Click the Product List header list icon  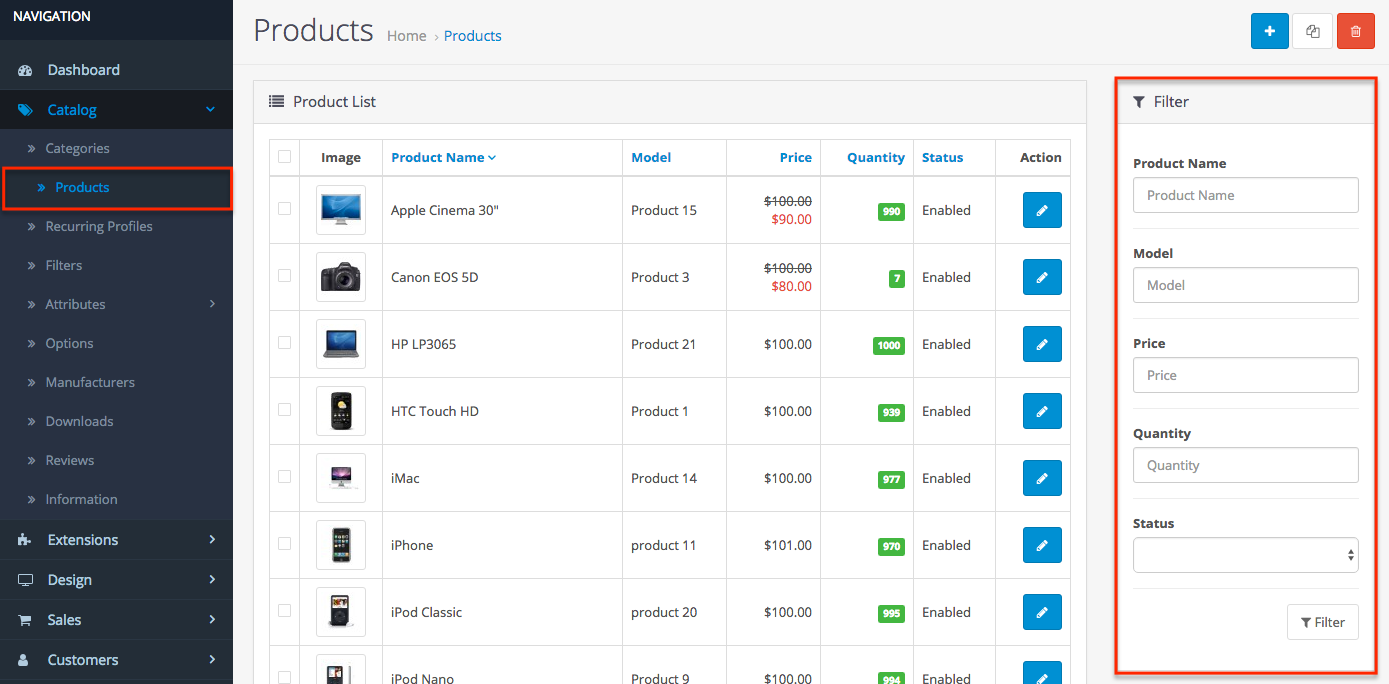[277, 102]
